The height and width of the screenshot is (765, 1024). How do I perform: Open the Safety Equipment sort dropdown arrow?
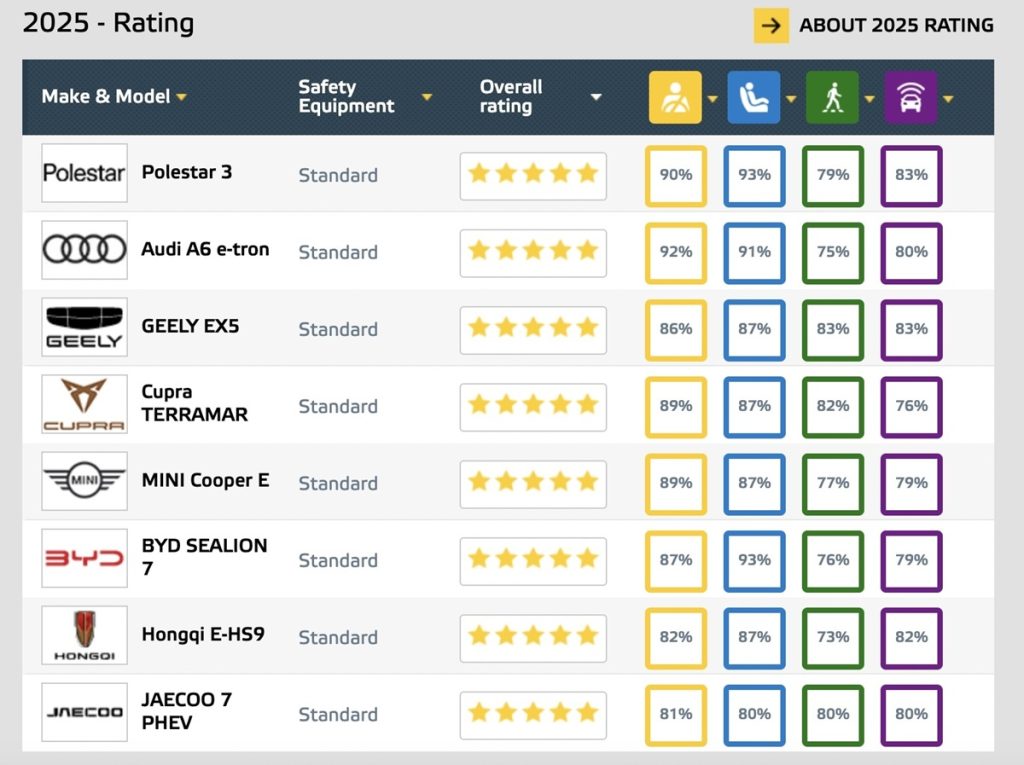427,97
